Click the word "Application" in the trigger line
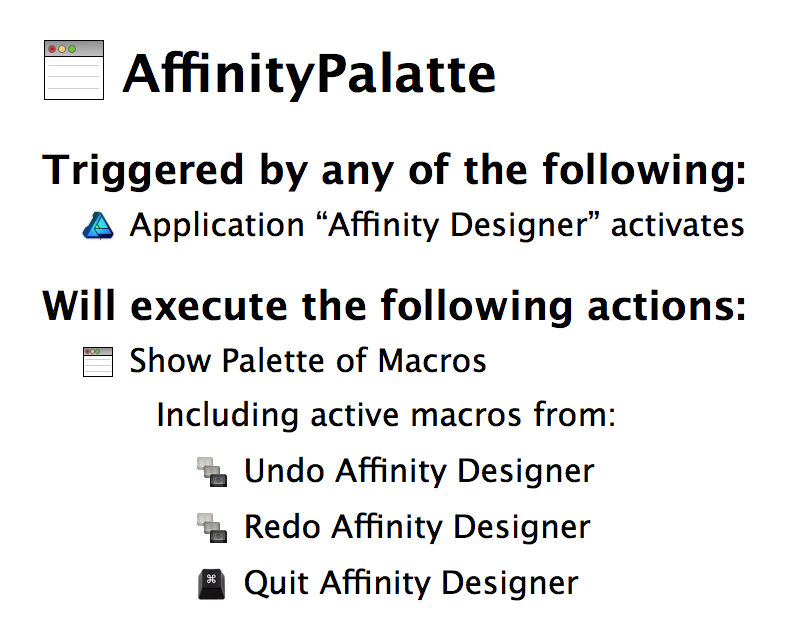This screenshot has height=642, width=786. pyautogui.click(x=217, y=226)
